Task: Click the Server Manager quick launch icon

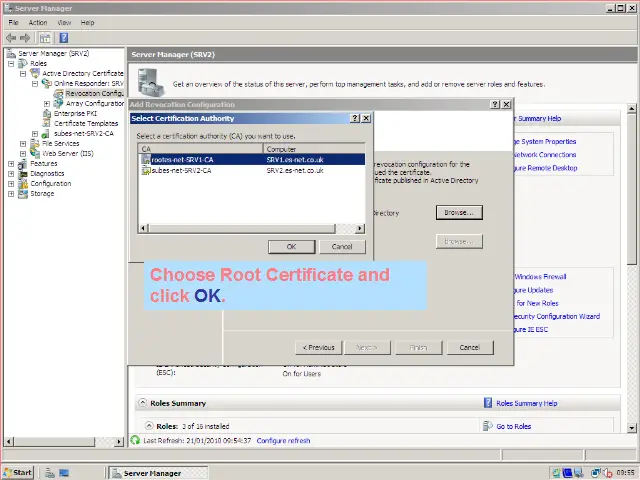Action: click(x=50, y=473)
